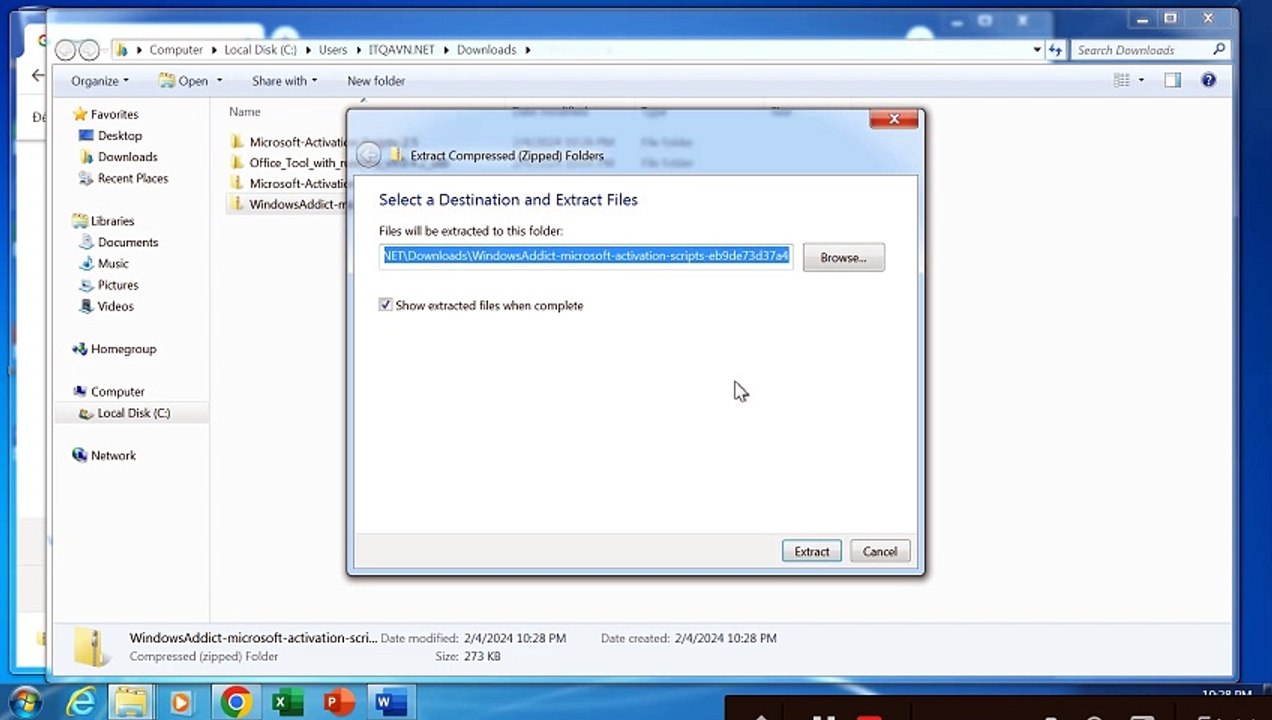Select Favorites in navigation pane

click(x=114, y=114)
